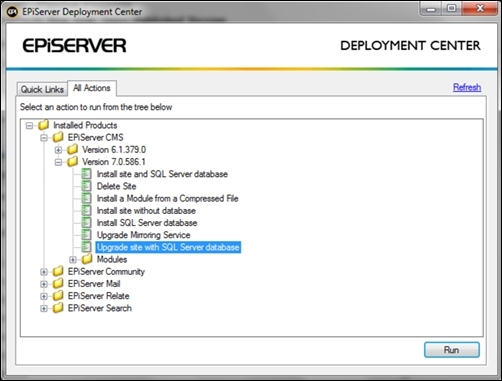This screenshot has width=502, height=381.
Task: Maximize the Deployment Center window
Action: point(452,9)
